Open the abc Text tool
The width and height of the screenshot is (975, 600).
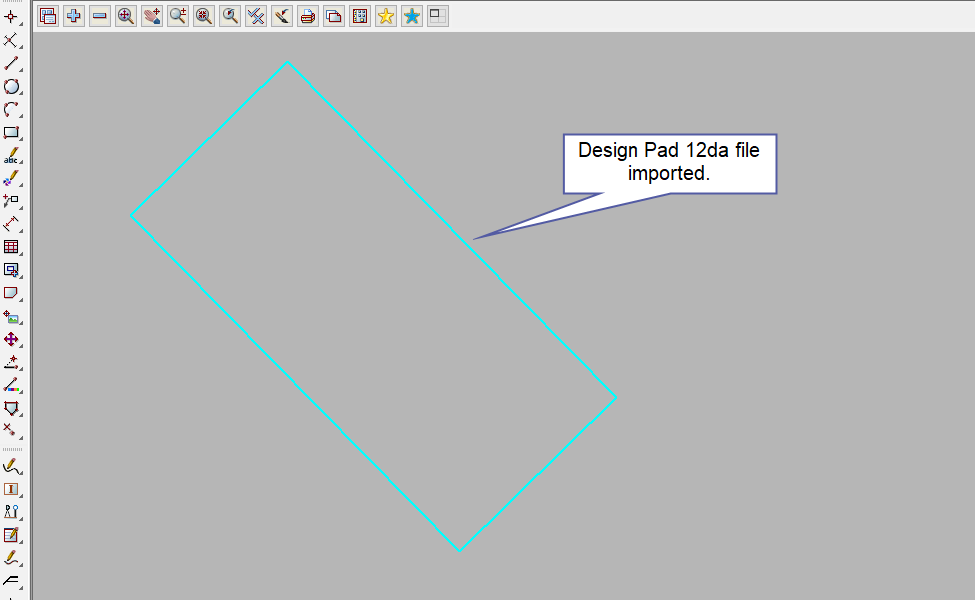coord(11,155)
